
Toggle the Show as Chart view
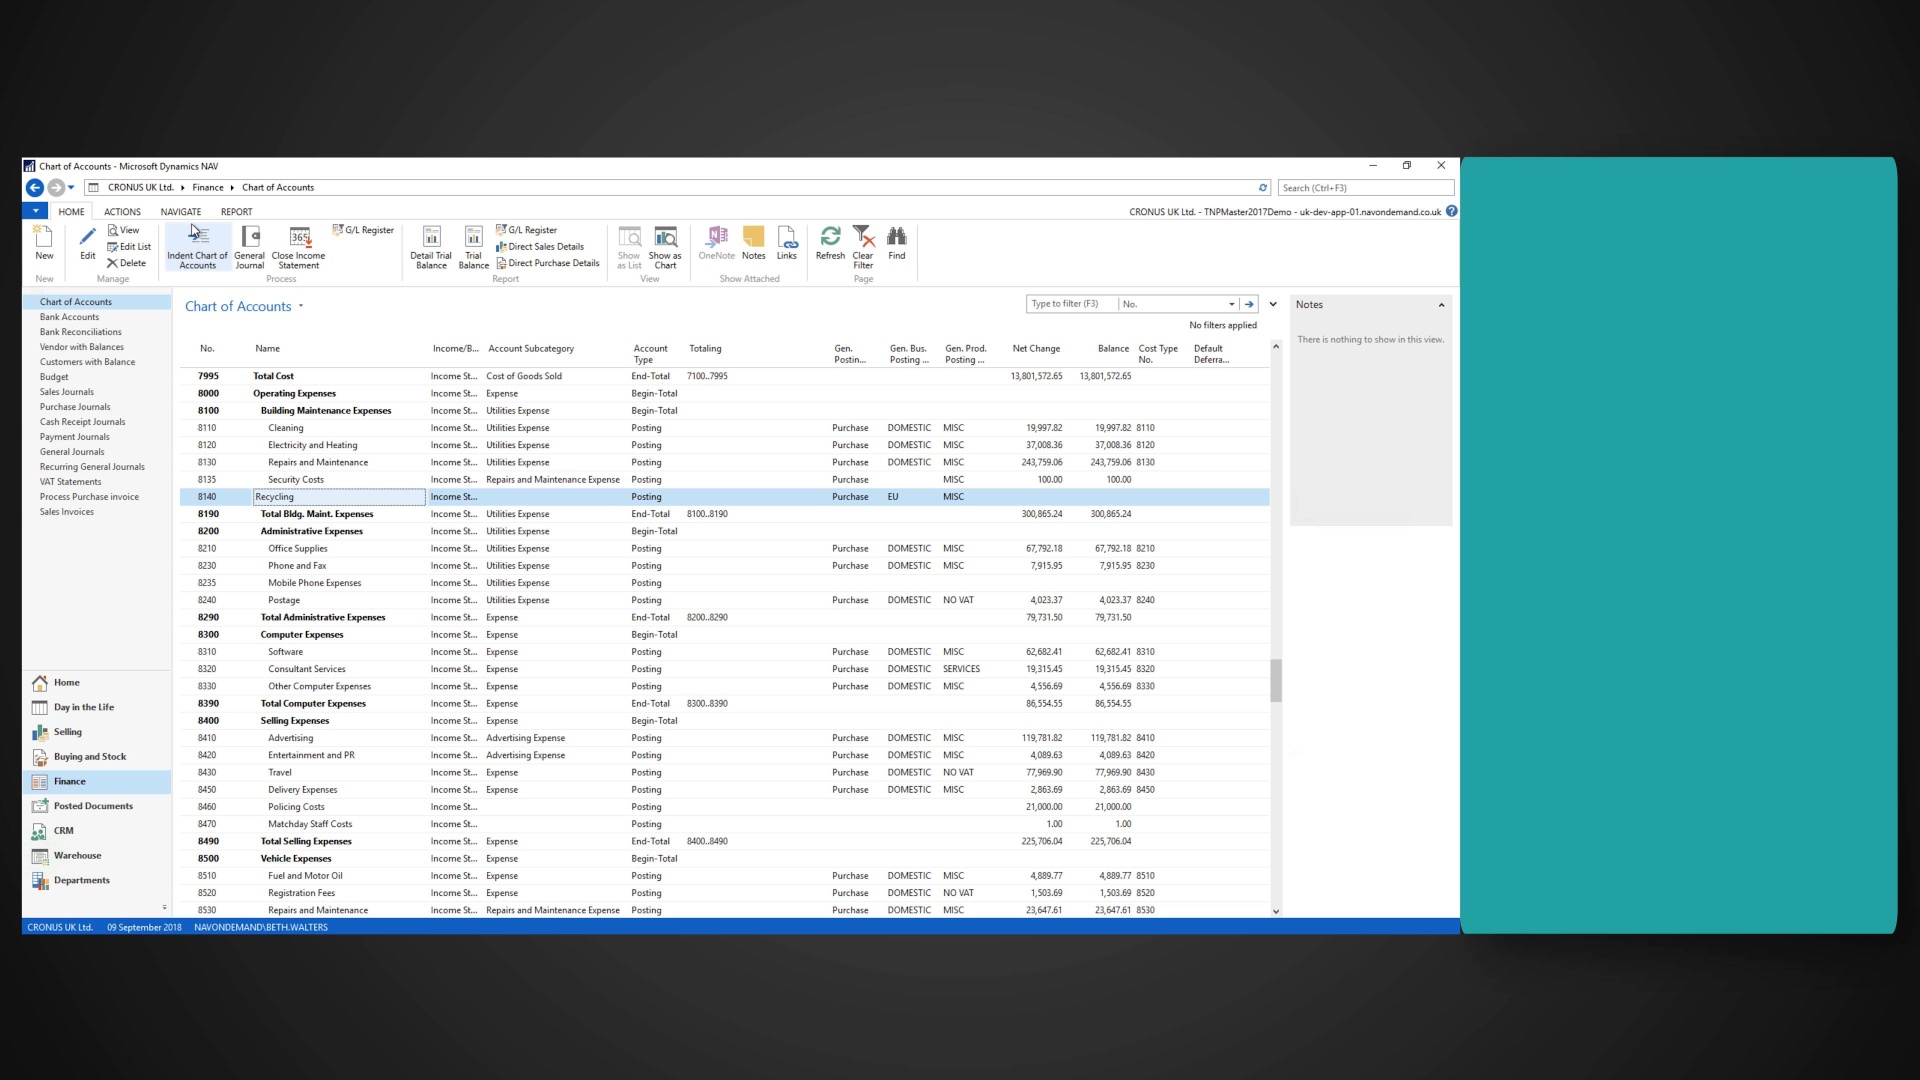[664, 246]
